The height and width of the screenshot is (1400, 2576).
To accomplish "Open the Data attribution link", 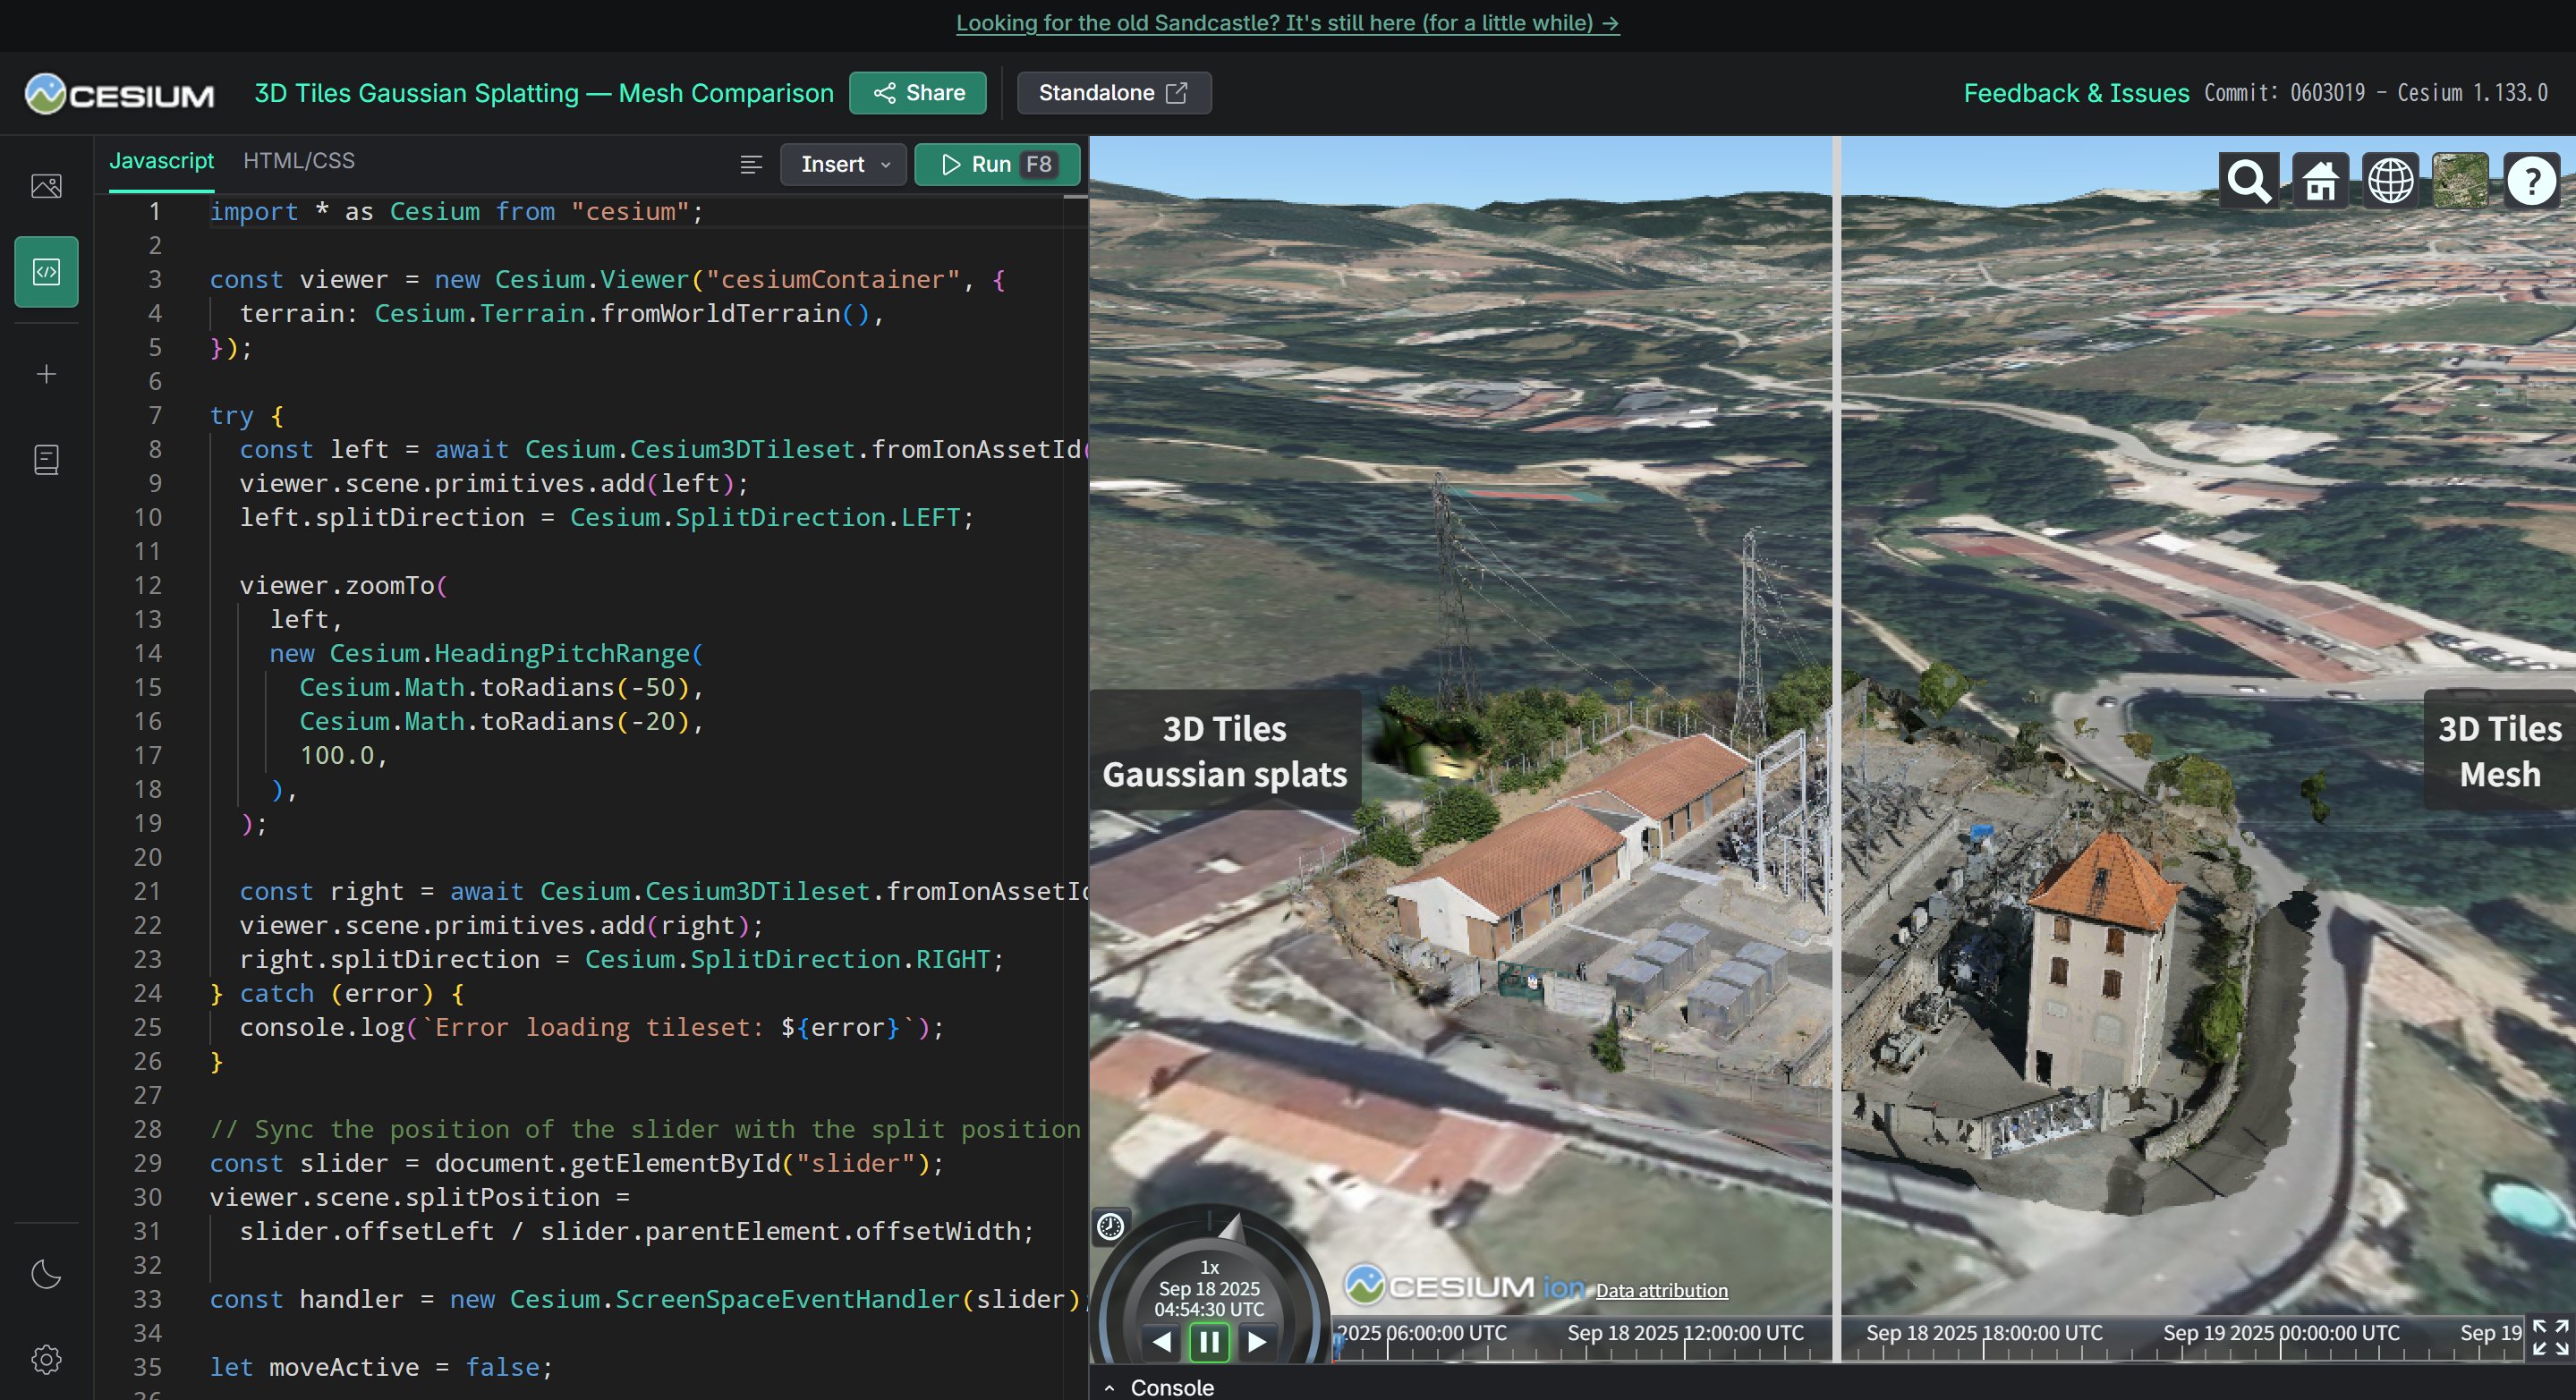I will pos(1662,1290).
